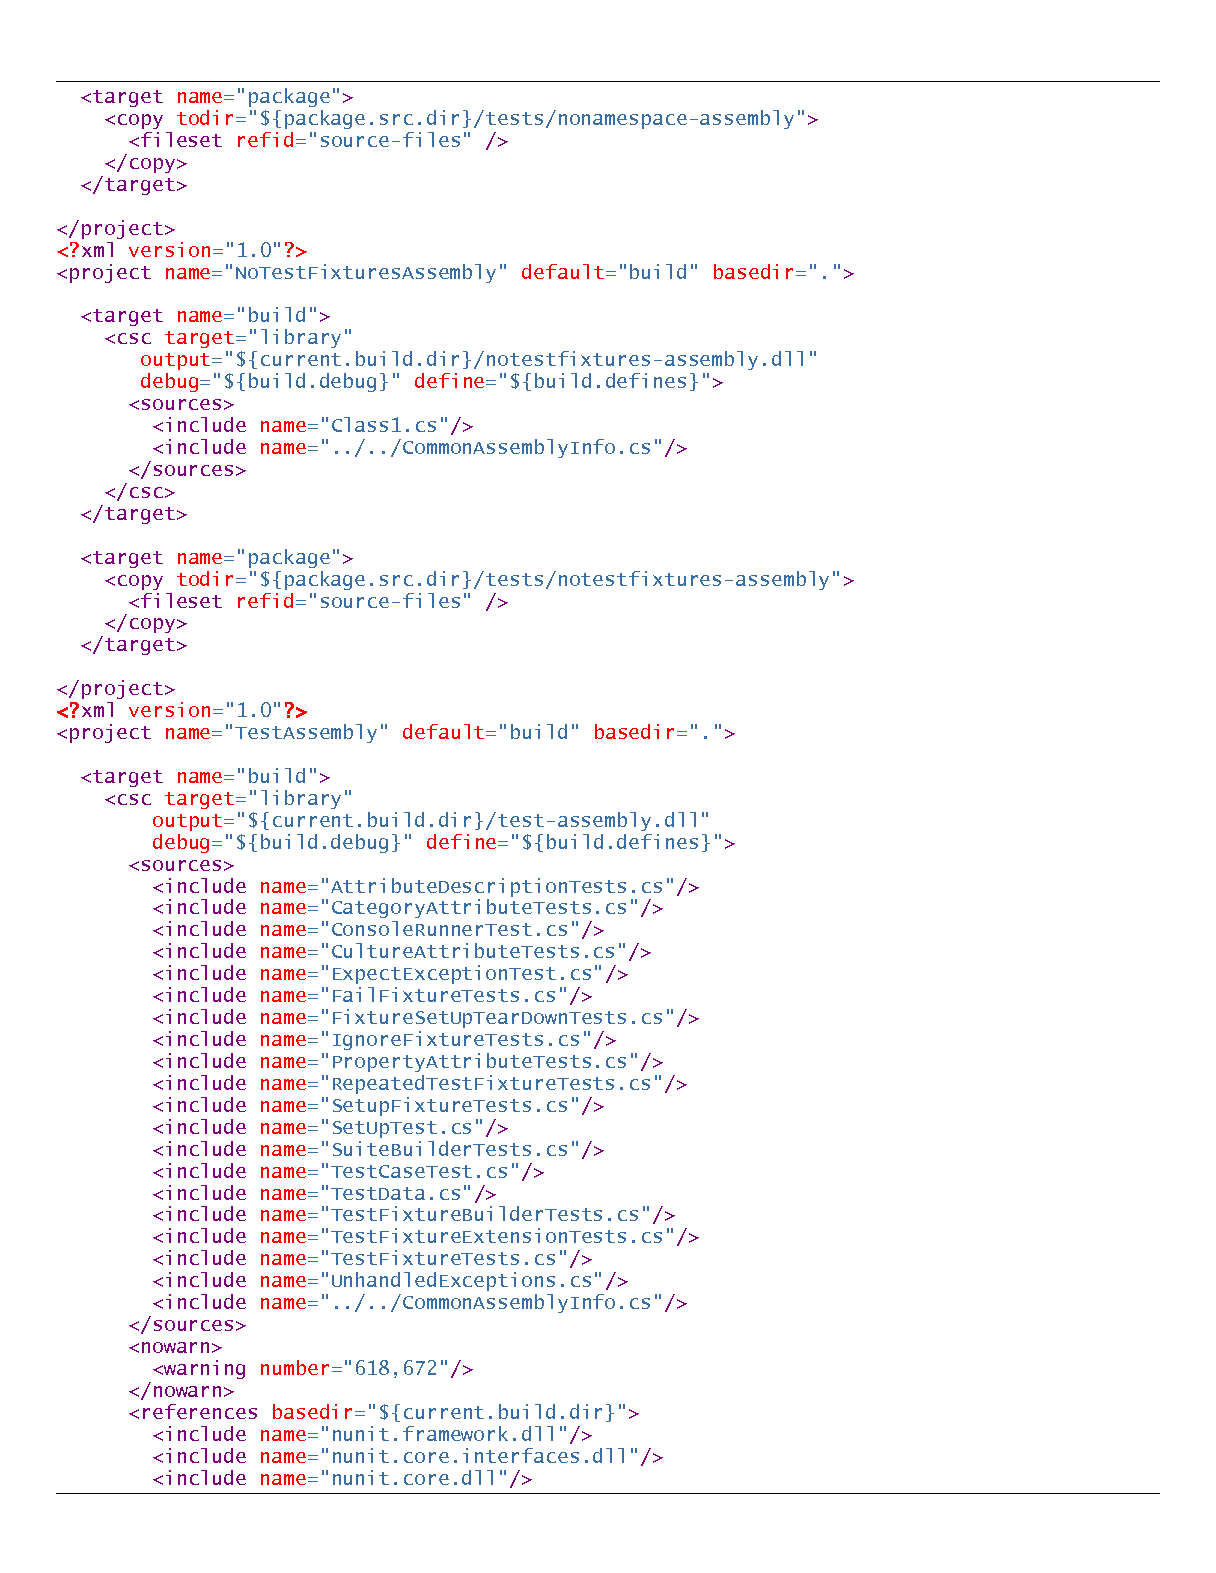The width and height of the screenshot is (1216, 1573).
Task: Click the nunit.core.interfaces.dll reference line
Action: click(408, 1456)
